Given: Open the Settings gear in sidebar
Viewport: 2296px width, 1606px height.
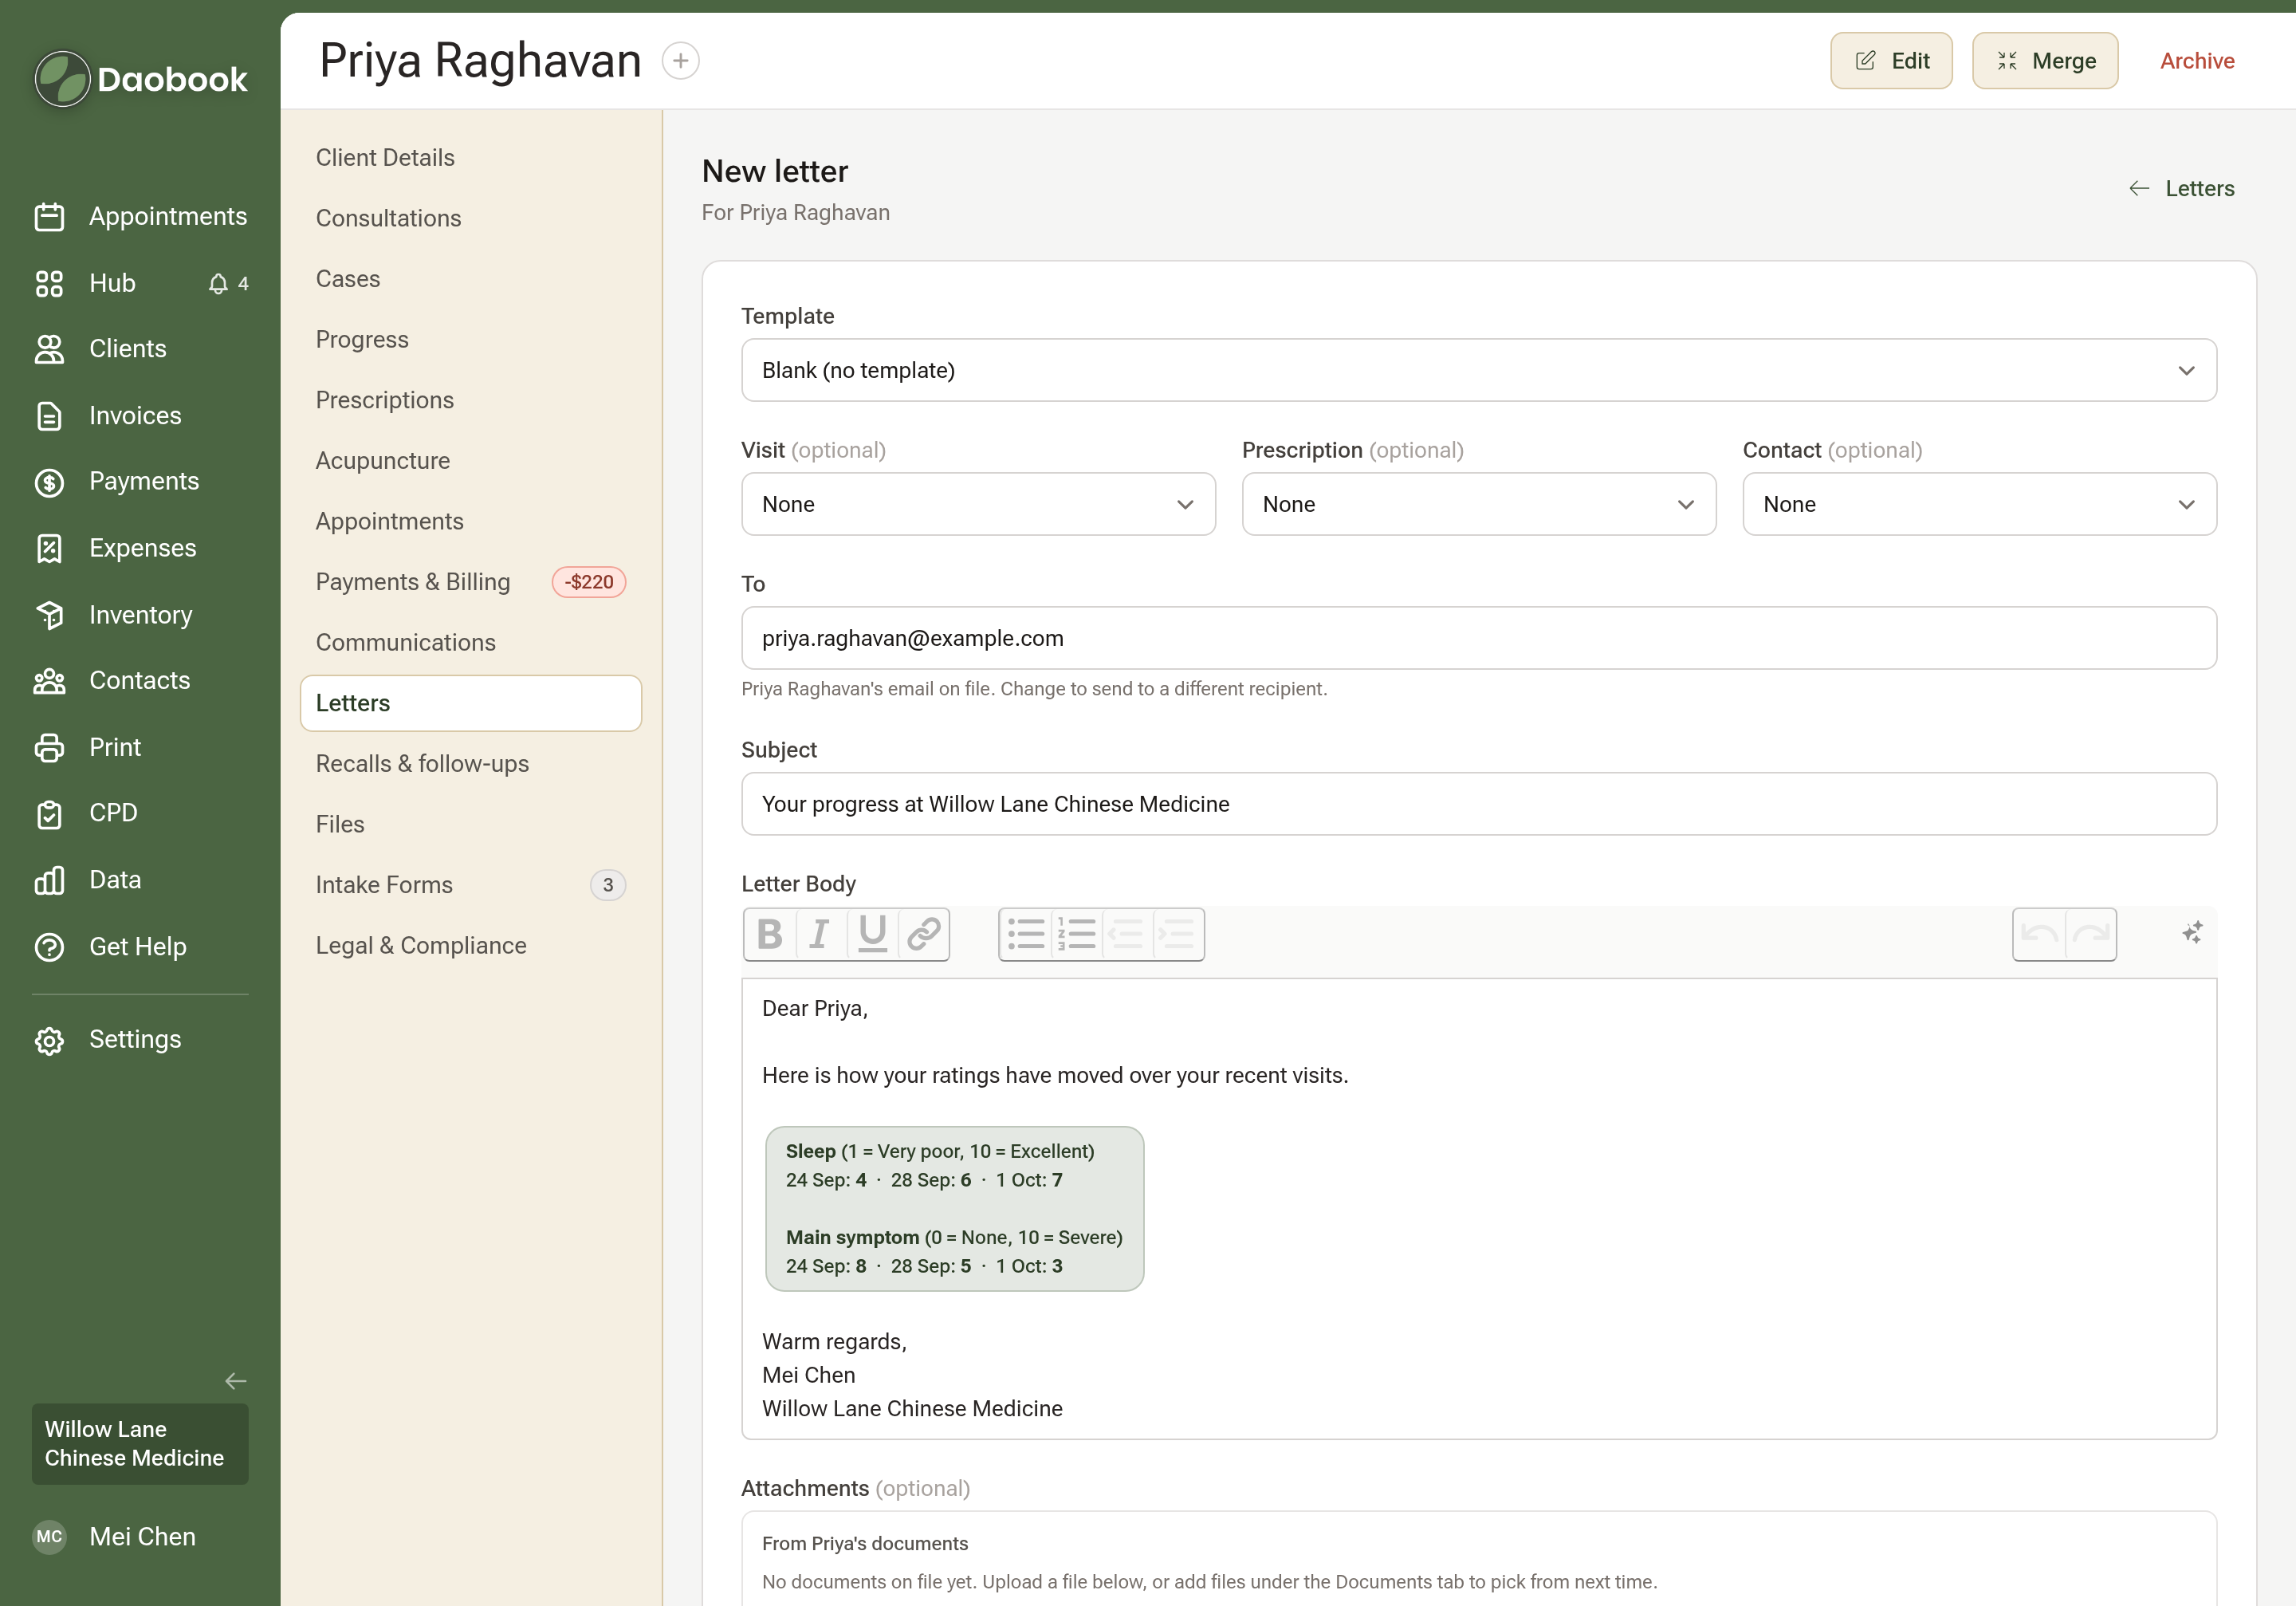Looking at the screenshot, I should [x=49, y=1040].
